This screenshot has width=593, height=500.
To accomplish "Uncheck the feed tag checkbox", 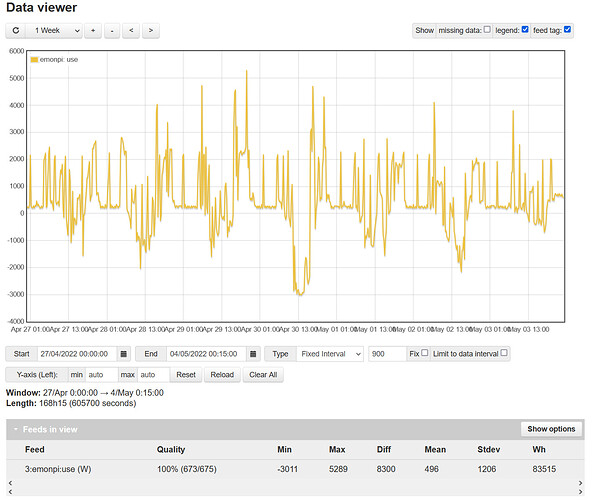I will click(567, 30).
